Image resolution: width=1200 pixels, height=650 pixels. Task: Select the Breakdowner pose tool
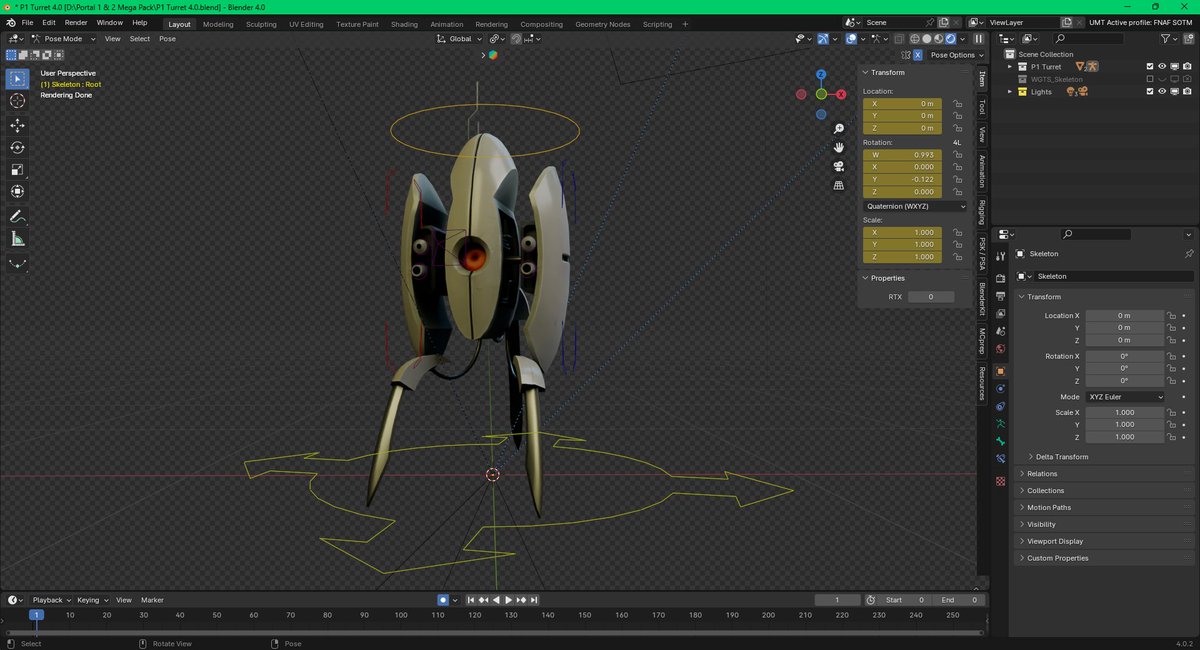(17, 264)
